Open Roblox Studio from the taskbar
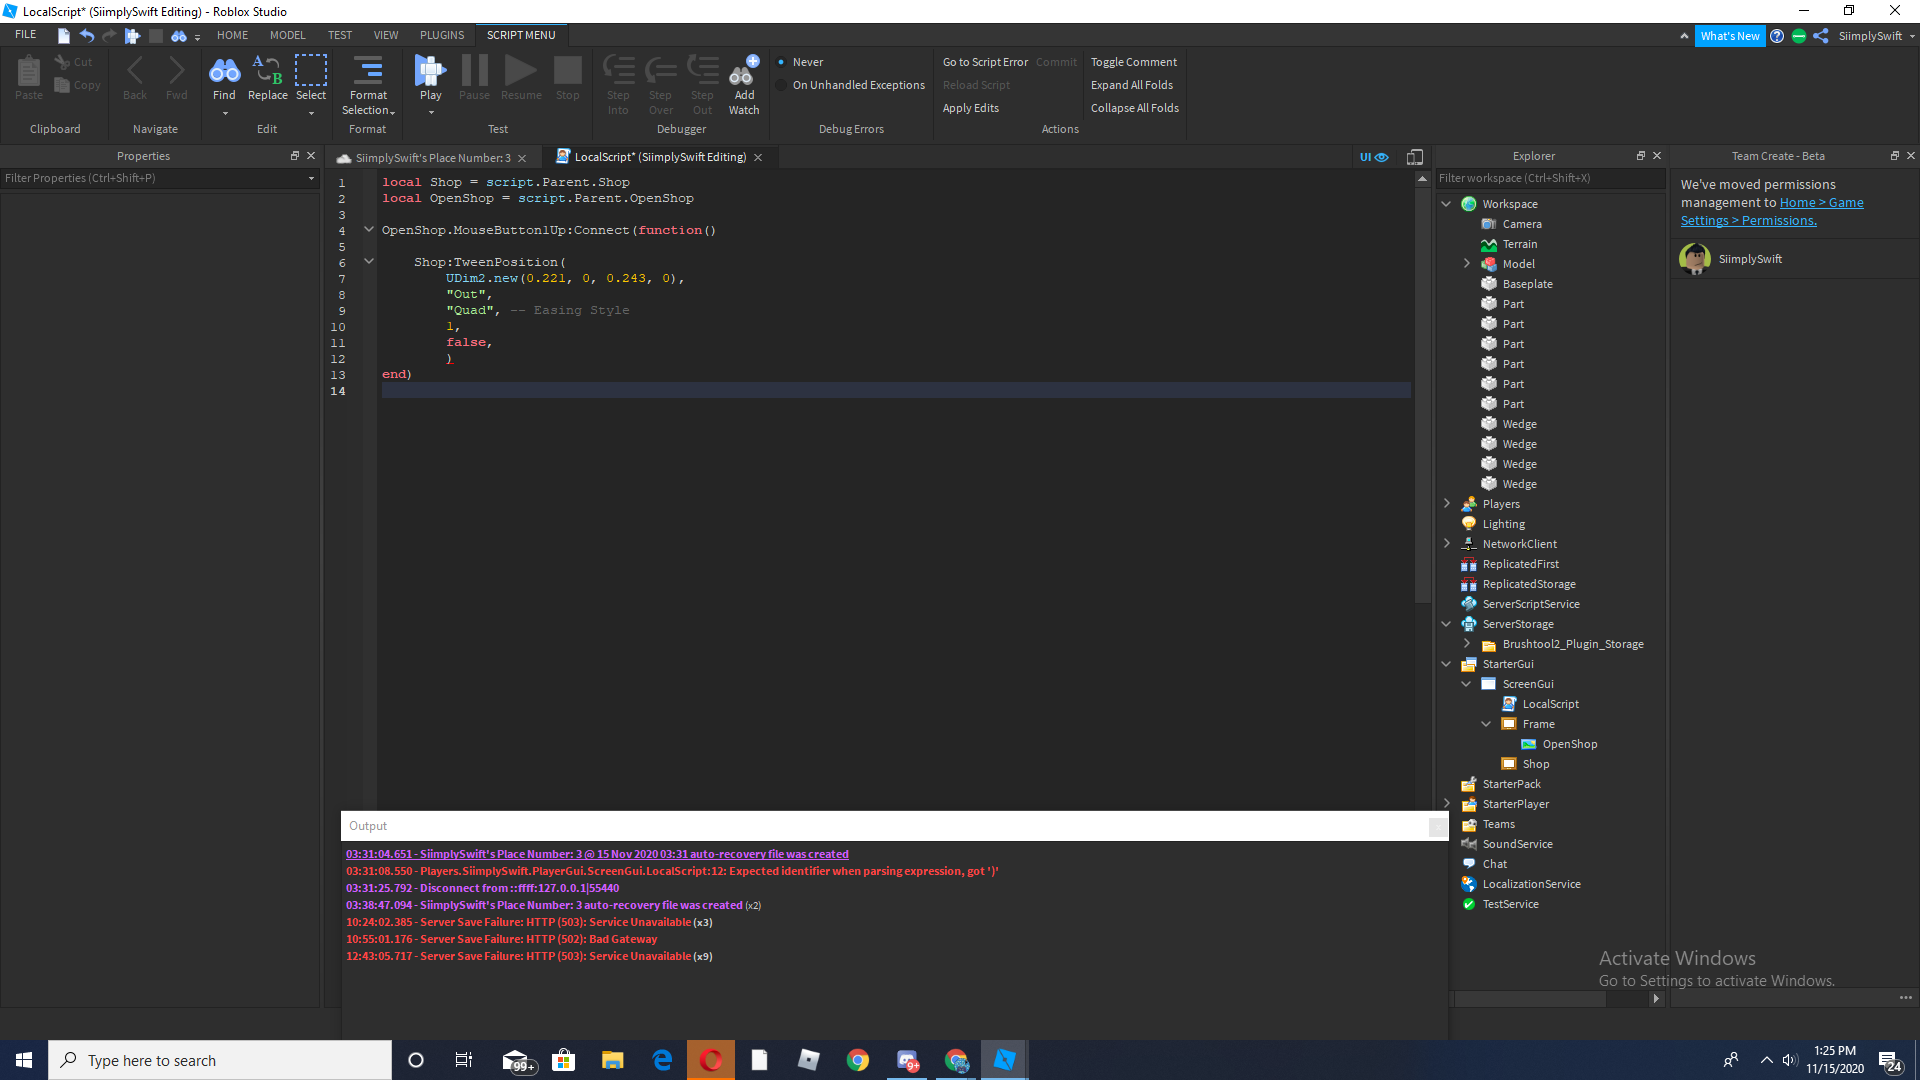This screenshot has width=1920, height=1080. [x=1004, y=1060]
